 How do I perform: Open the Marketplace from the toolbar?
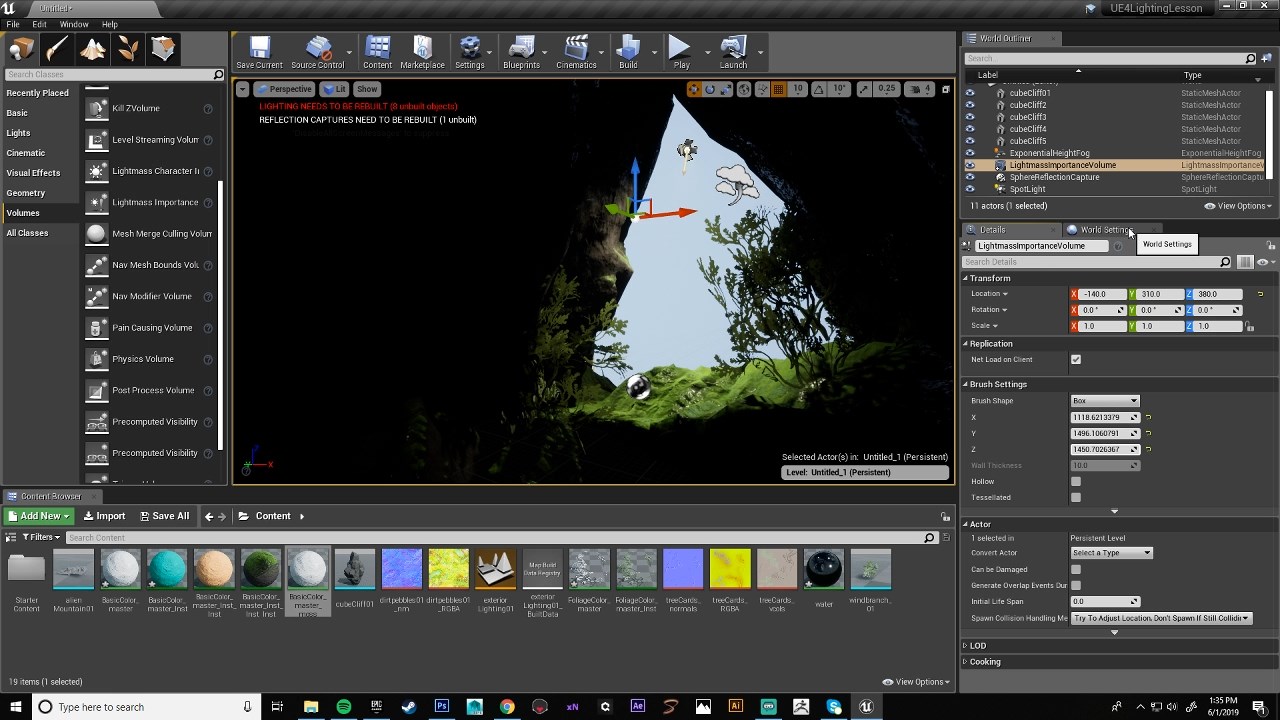[422, 48]
